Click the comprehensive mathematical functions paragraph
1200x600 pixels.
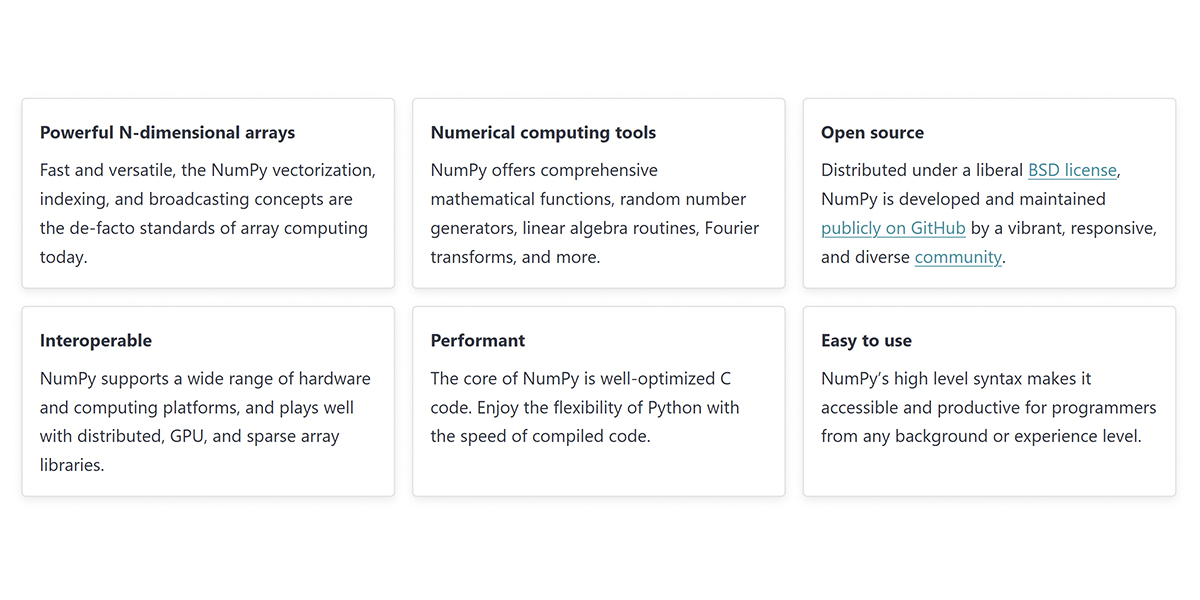(x=595, y=213)
